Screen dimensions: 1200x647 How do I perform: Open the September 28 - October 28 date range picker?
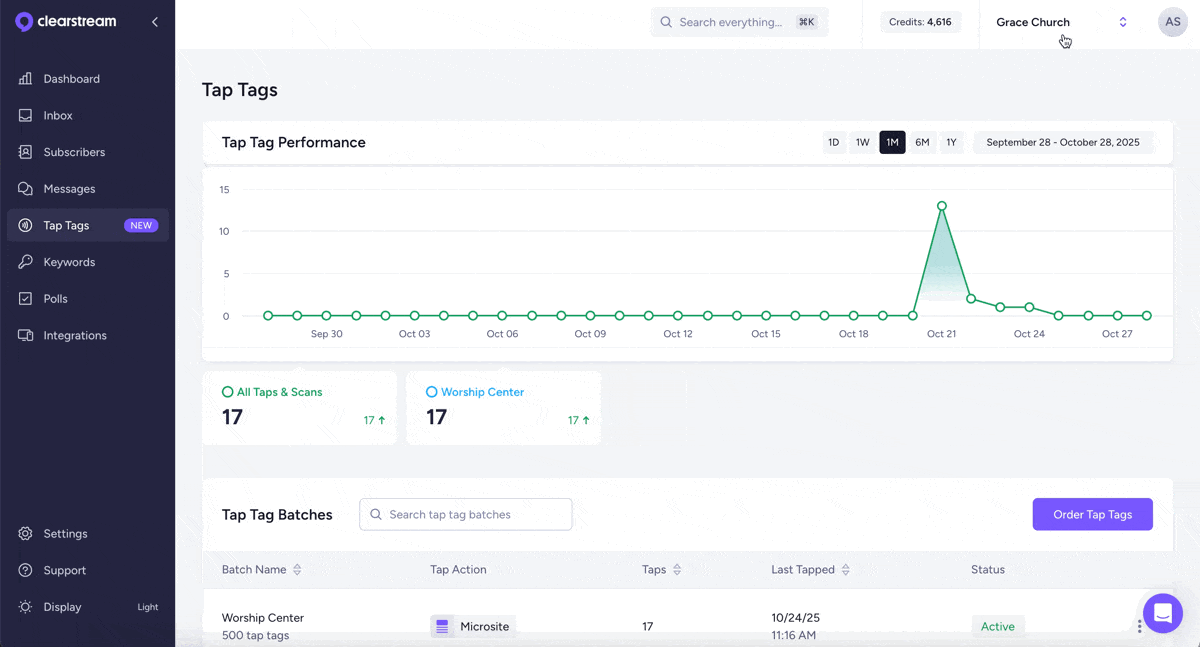coord(1062,143)
